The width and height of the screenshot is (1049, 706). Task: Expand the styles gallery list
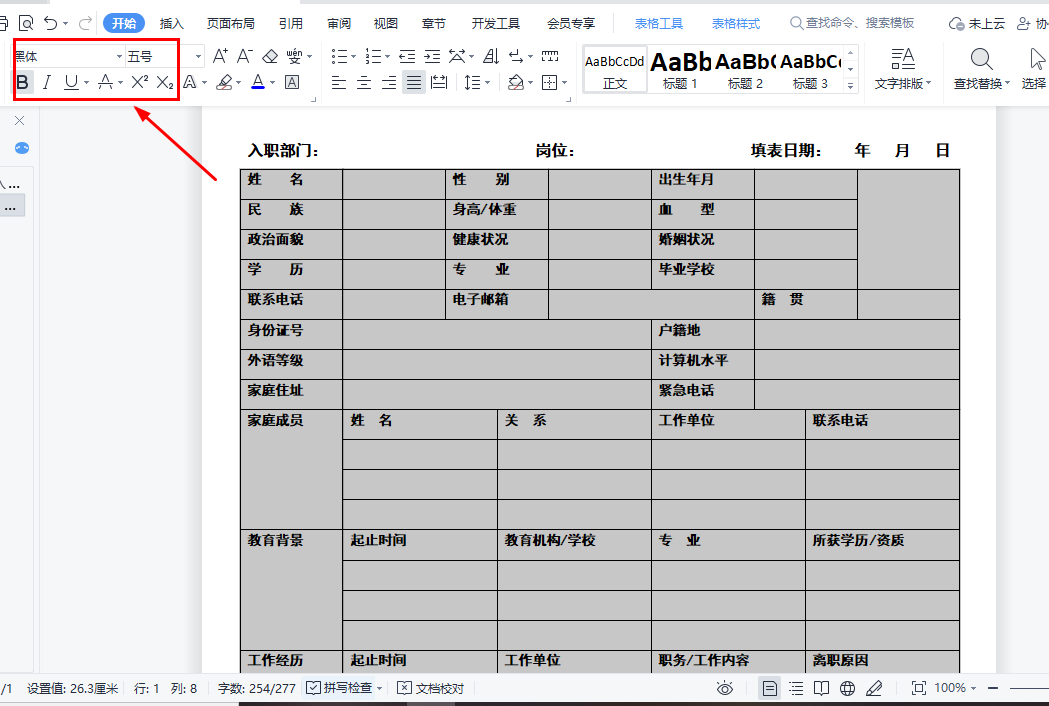click(850, 86)
